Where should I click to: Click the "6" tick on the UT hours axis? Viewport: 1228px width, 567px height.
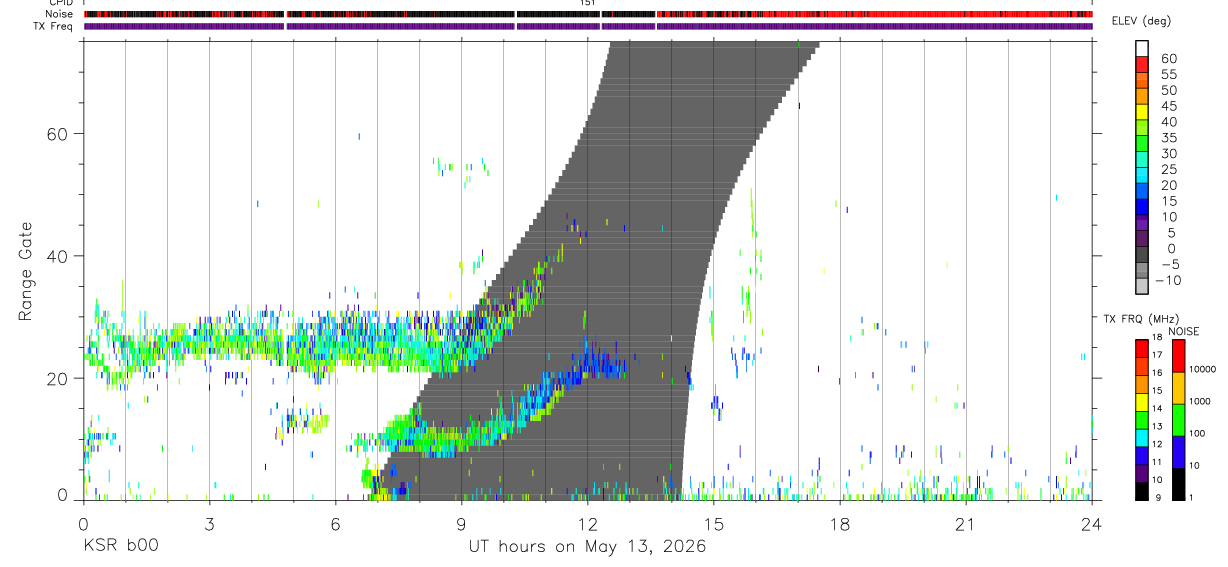coord(335,524)
